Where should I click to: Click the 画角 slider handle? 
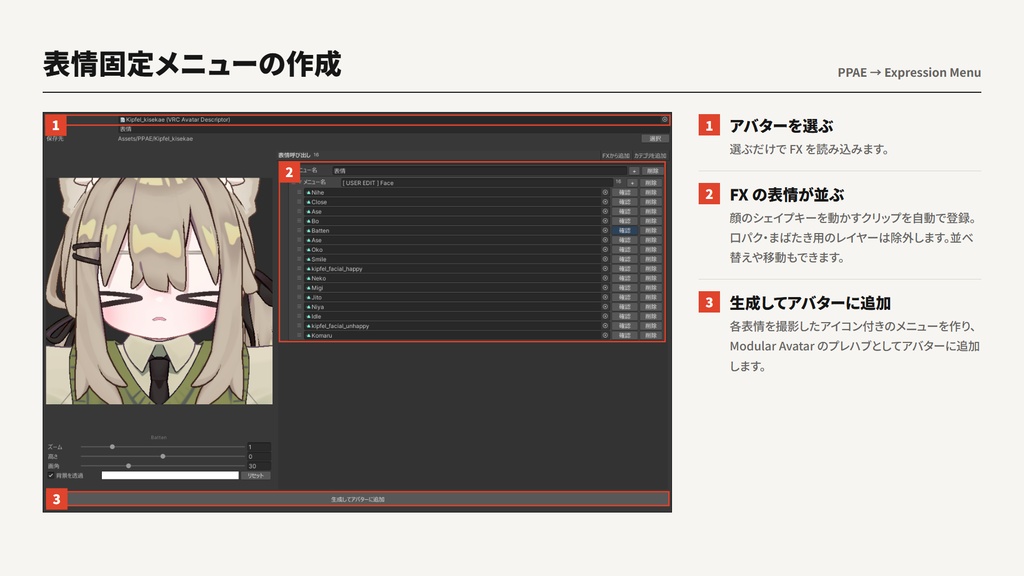129,466
